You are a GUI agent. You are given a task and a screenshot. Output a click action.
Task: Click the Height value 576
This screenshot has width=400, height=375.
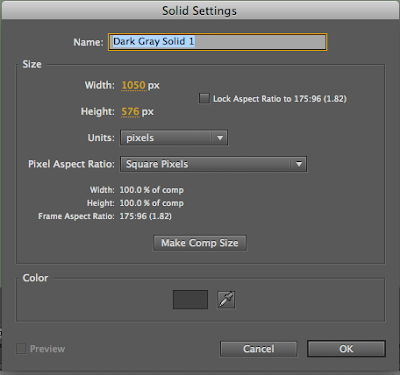130,111
